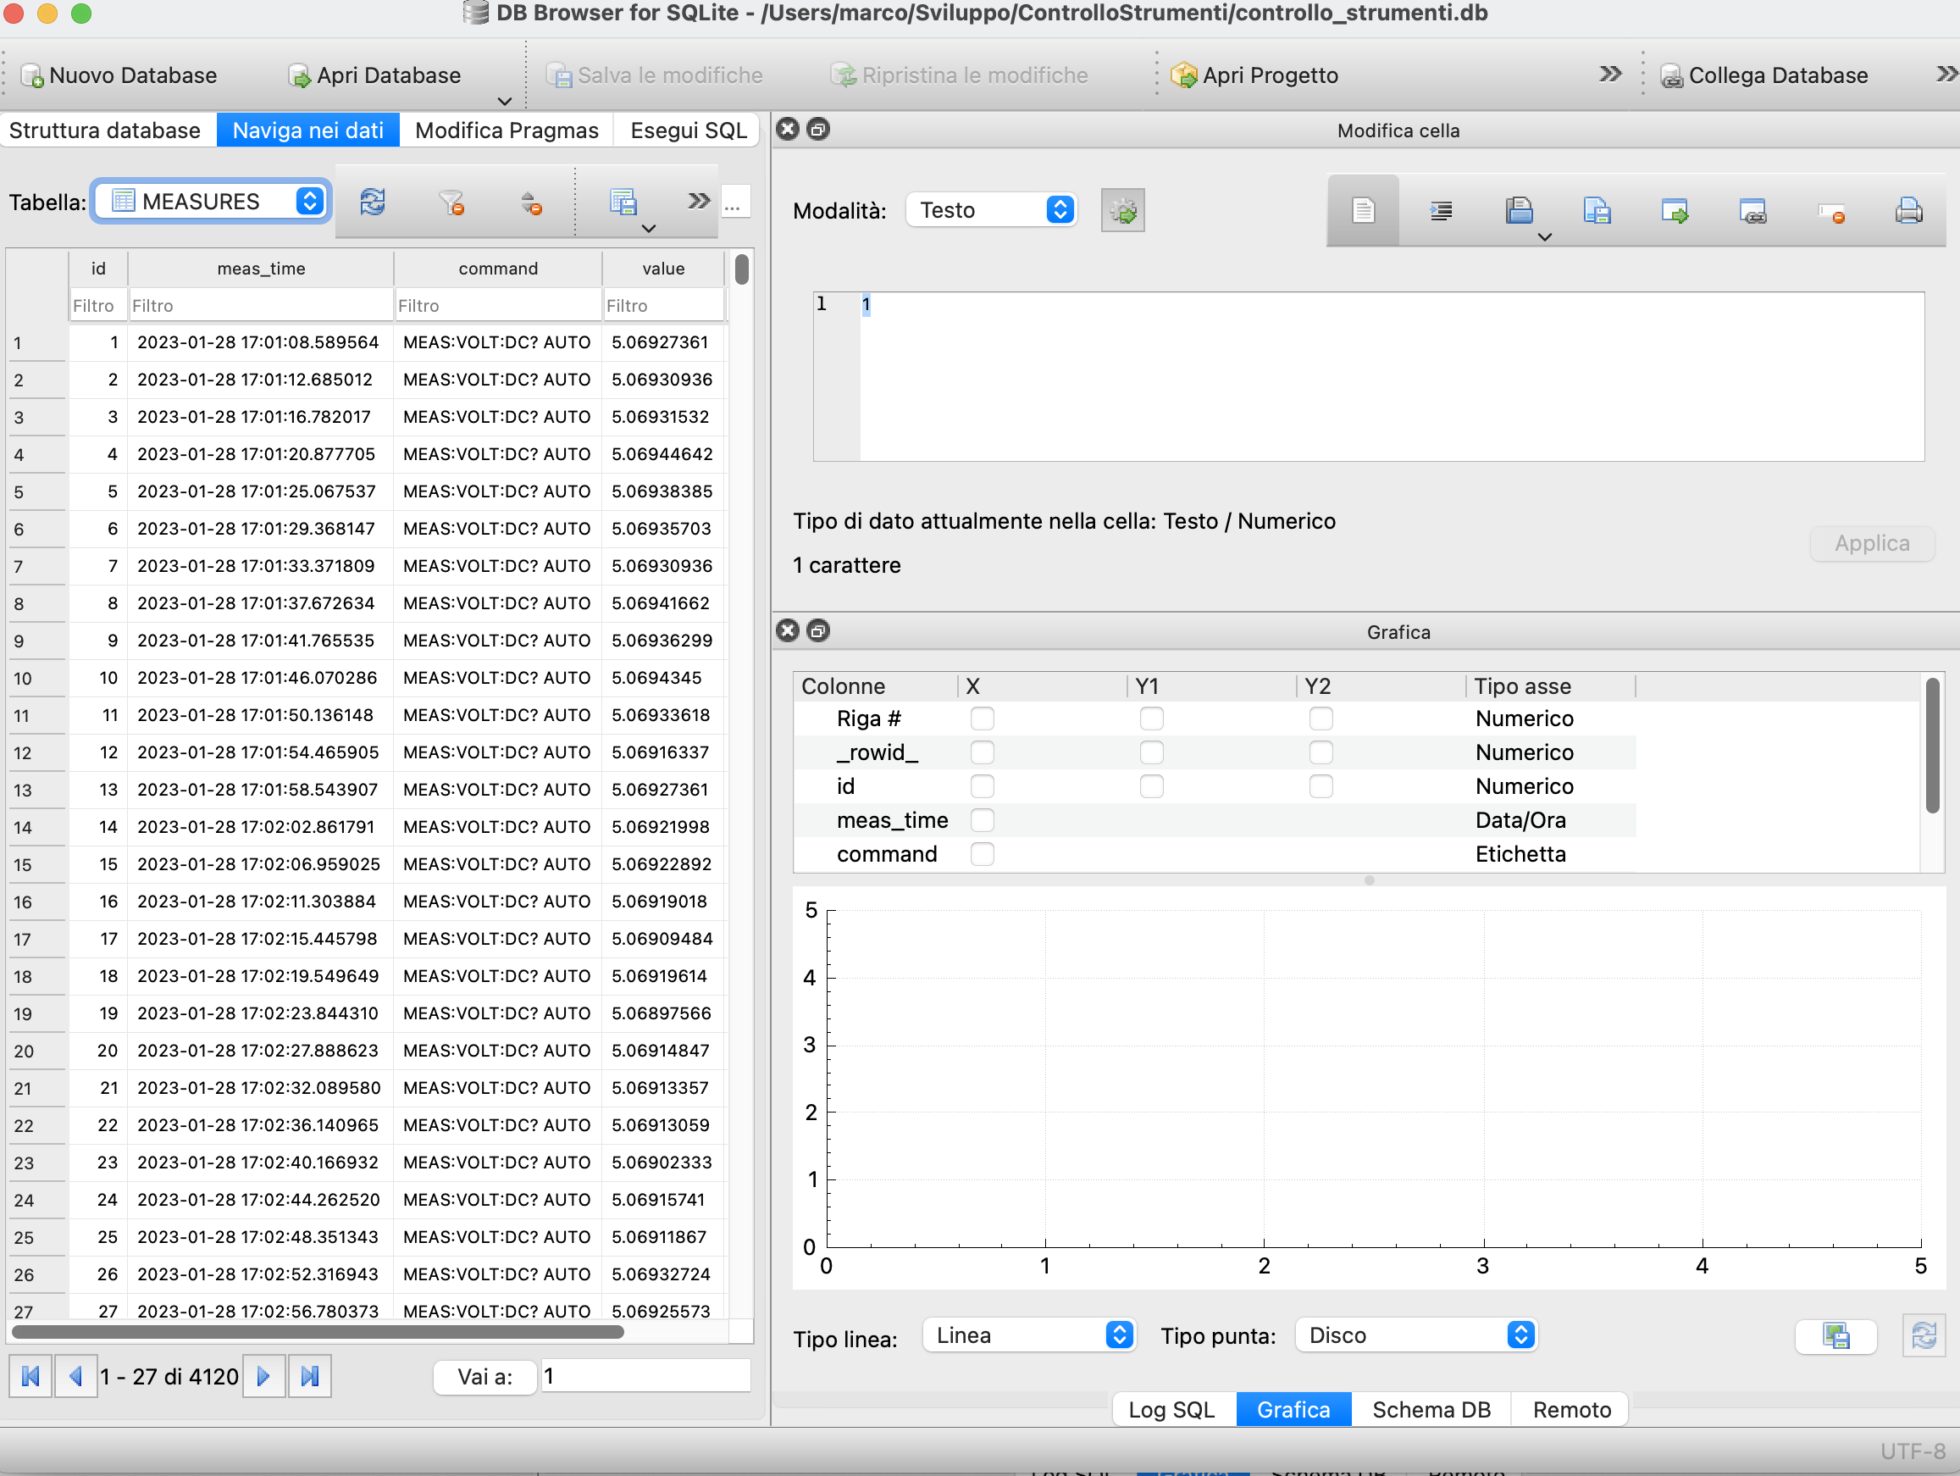This screenshot has width=1960, height=1476.
Task: Click the Vai a input field
Action: tap(645, 1376)
